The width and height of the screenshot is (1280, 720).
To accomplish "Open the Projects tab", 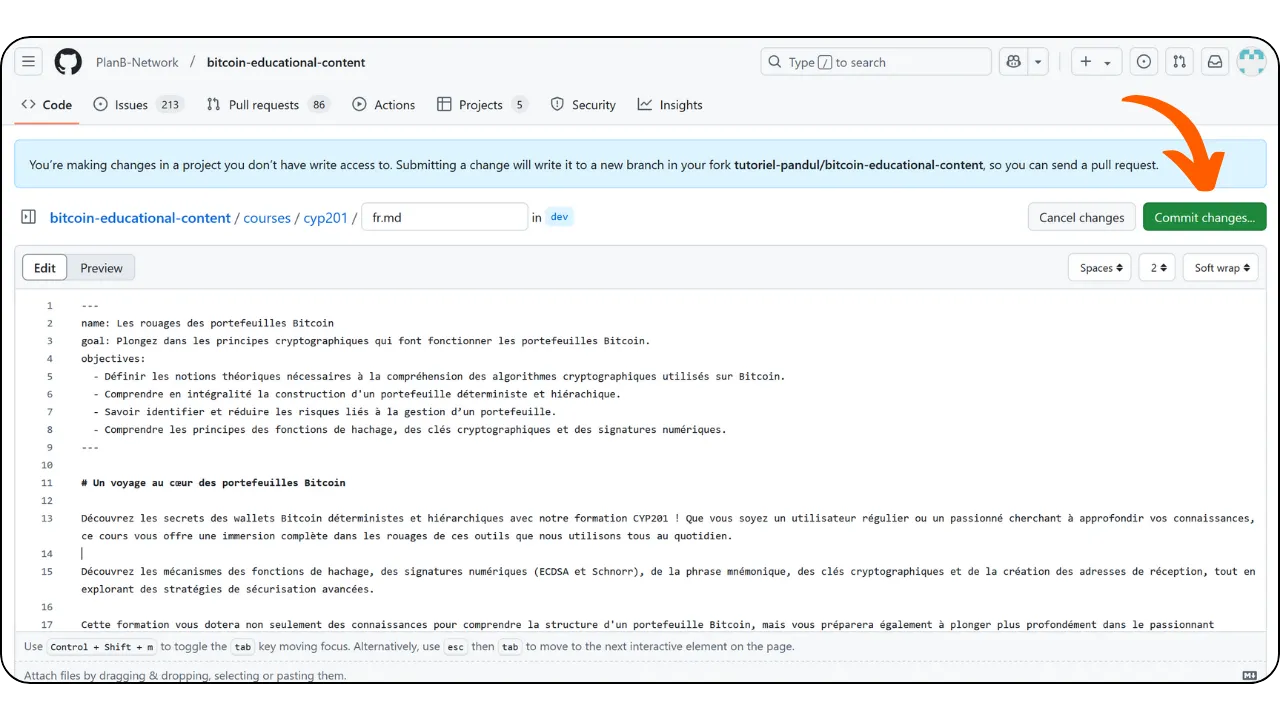I will tap(482, 105).
